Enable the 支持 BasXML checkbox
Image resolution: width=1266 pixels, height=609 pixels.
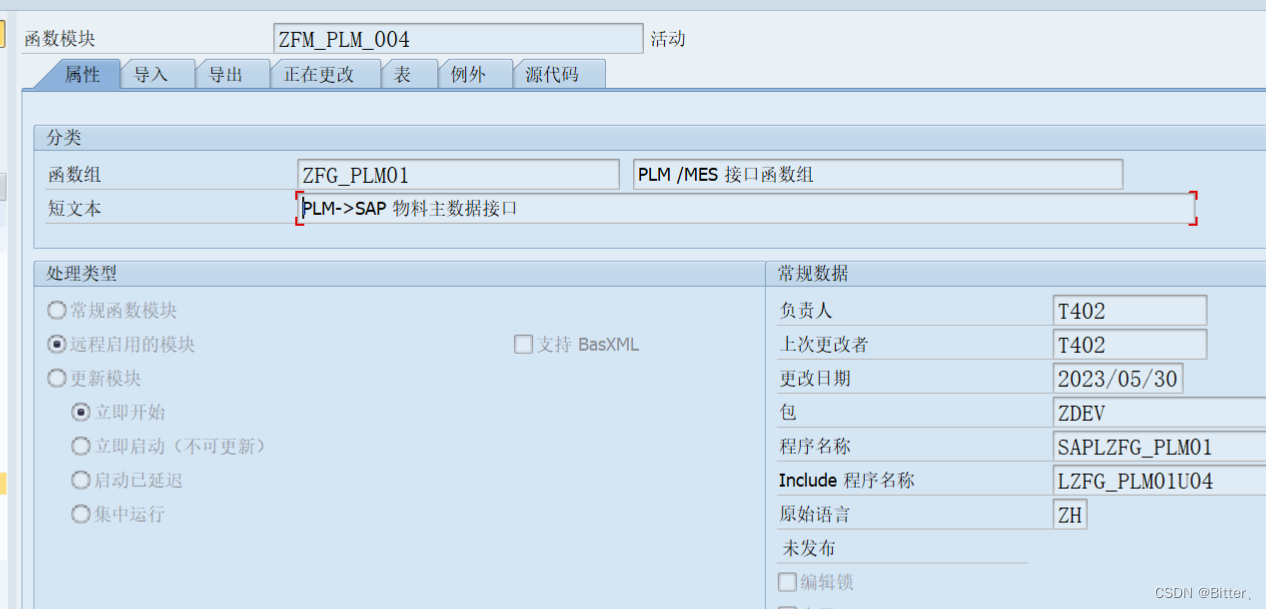(x=523, y=344)
